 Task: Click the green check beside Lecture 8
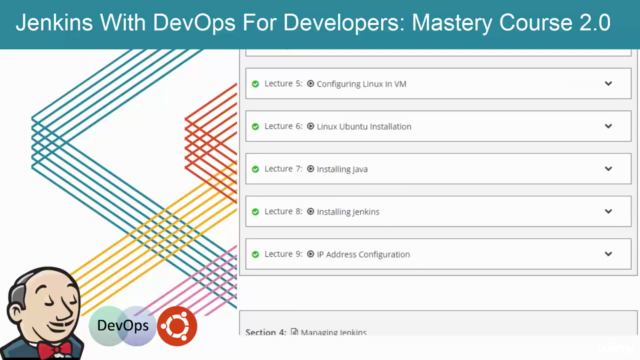coord(256,212)
